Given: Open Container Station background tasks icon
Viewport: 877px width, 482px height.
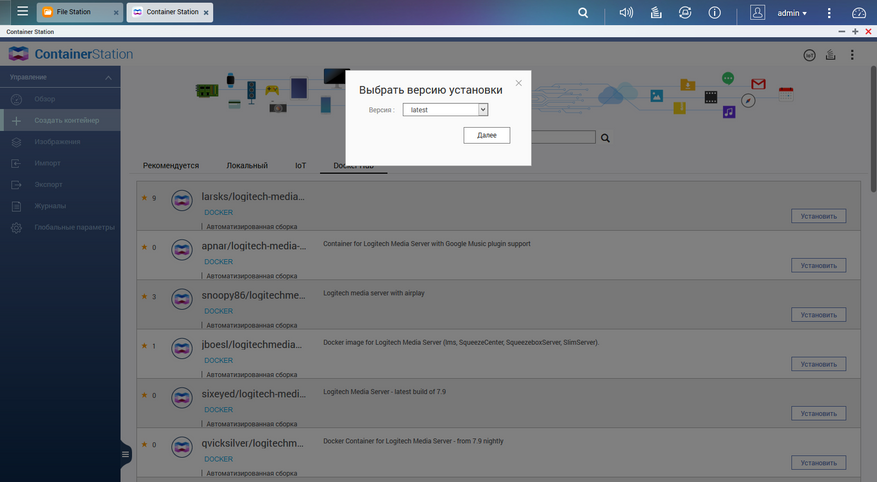Looking at the screenshot, I should [831, 55].
